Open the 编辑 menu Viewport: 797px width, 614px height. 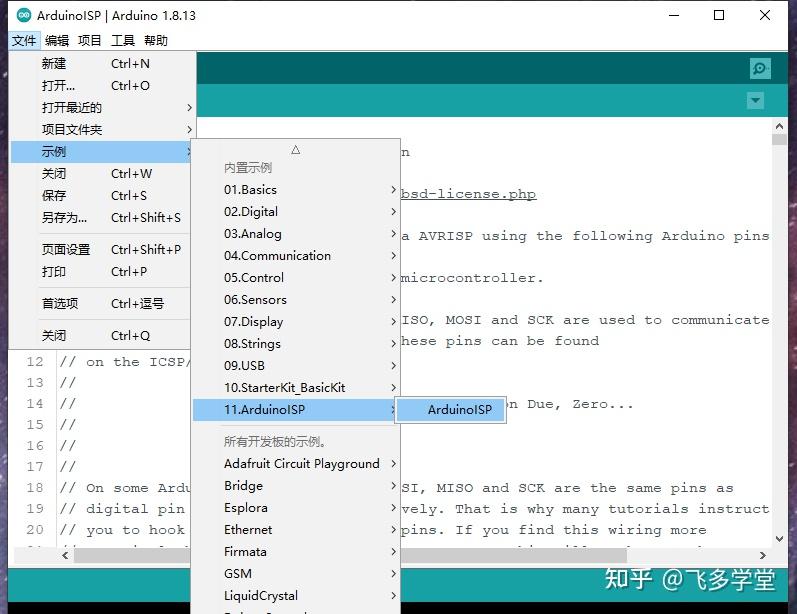56,40
